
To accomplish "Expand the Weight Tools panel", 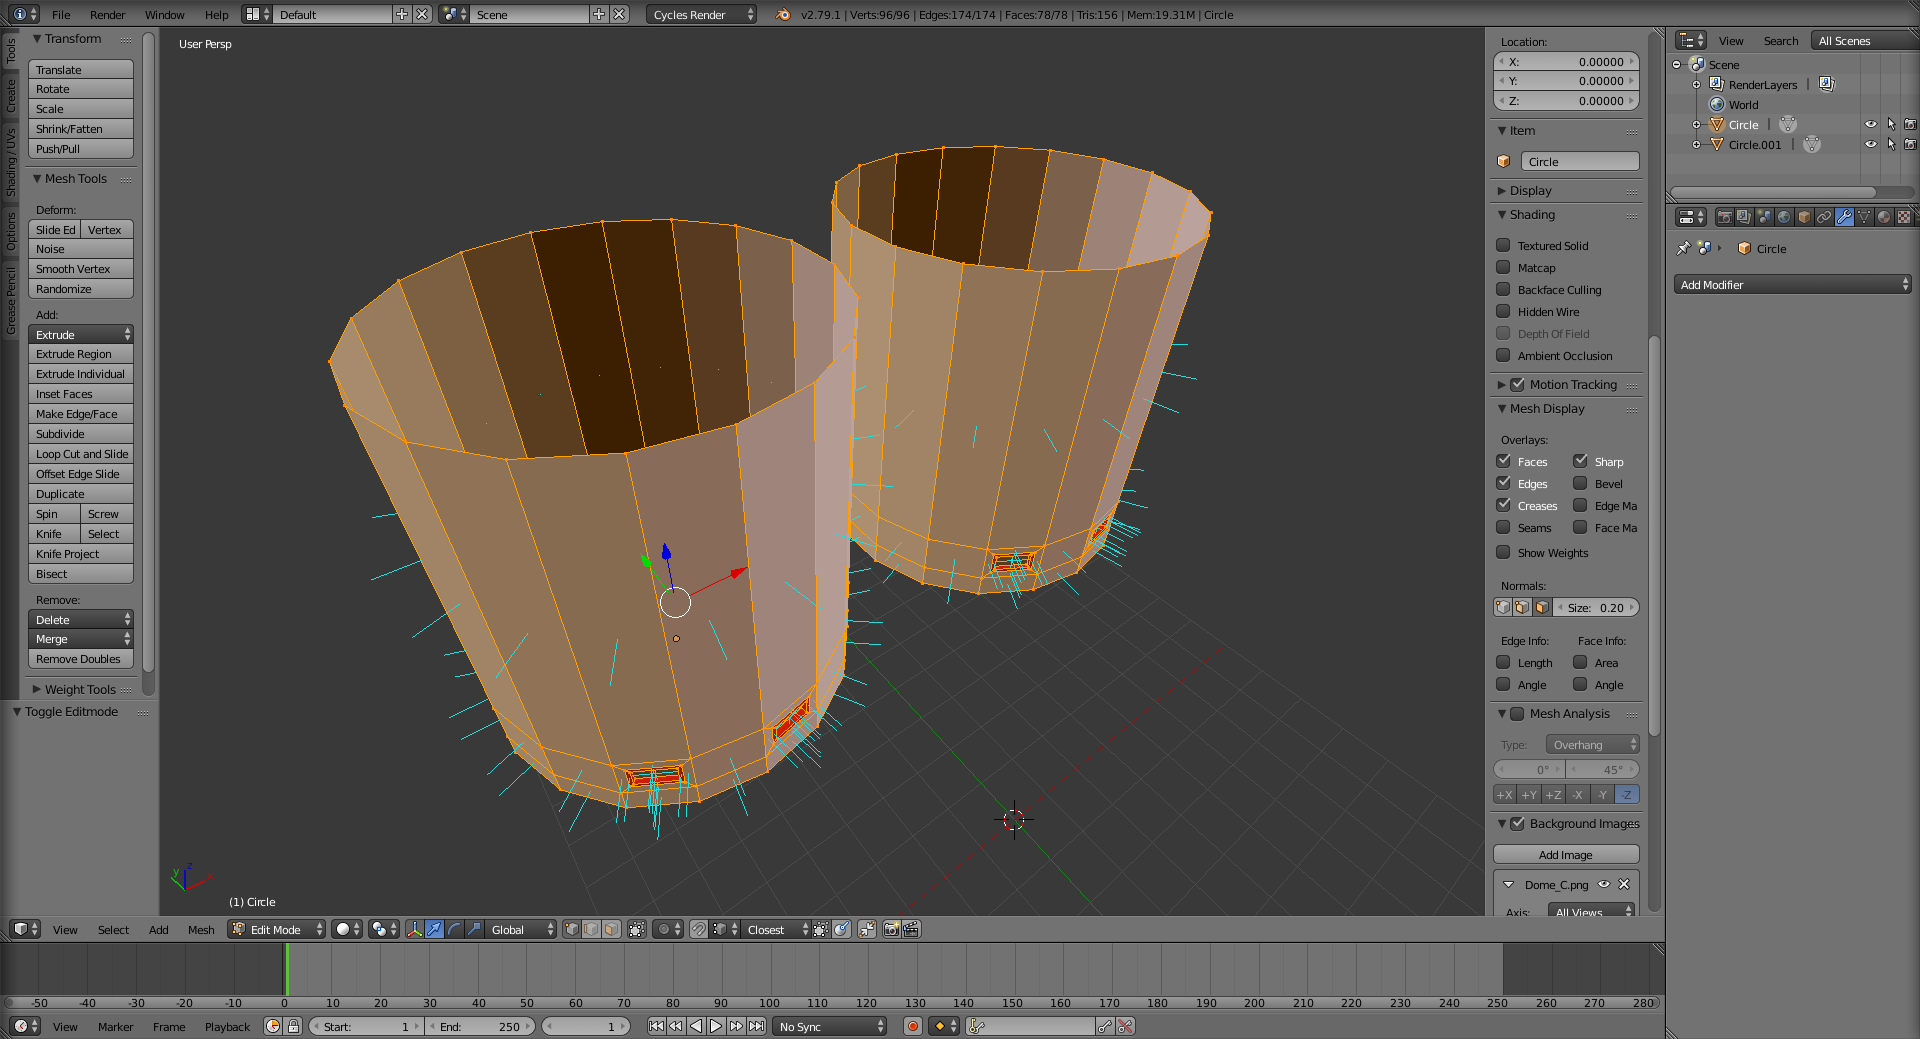I will (x=80, y=689).
